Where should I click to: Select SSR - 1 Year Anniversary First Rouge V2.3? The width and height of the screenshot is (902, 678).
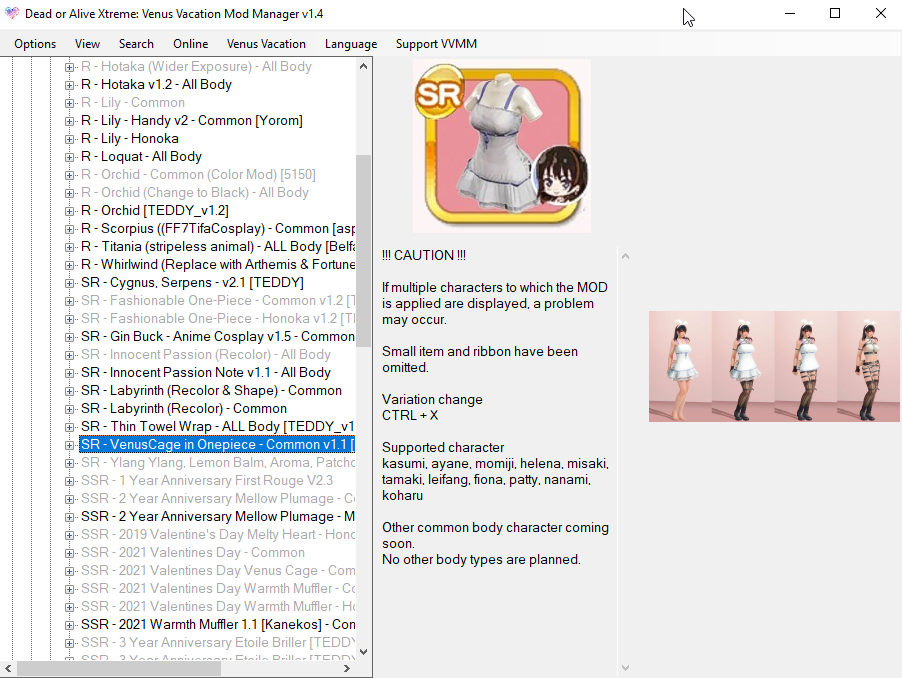point(207,480)
